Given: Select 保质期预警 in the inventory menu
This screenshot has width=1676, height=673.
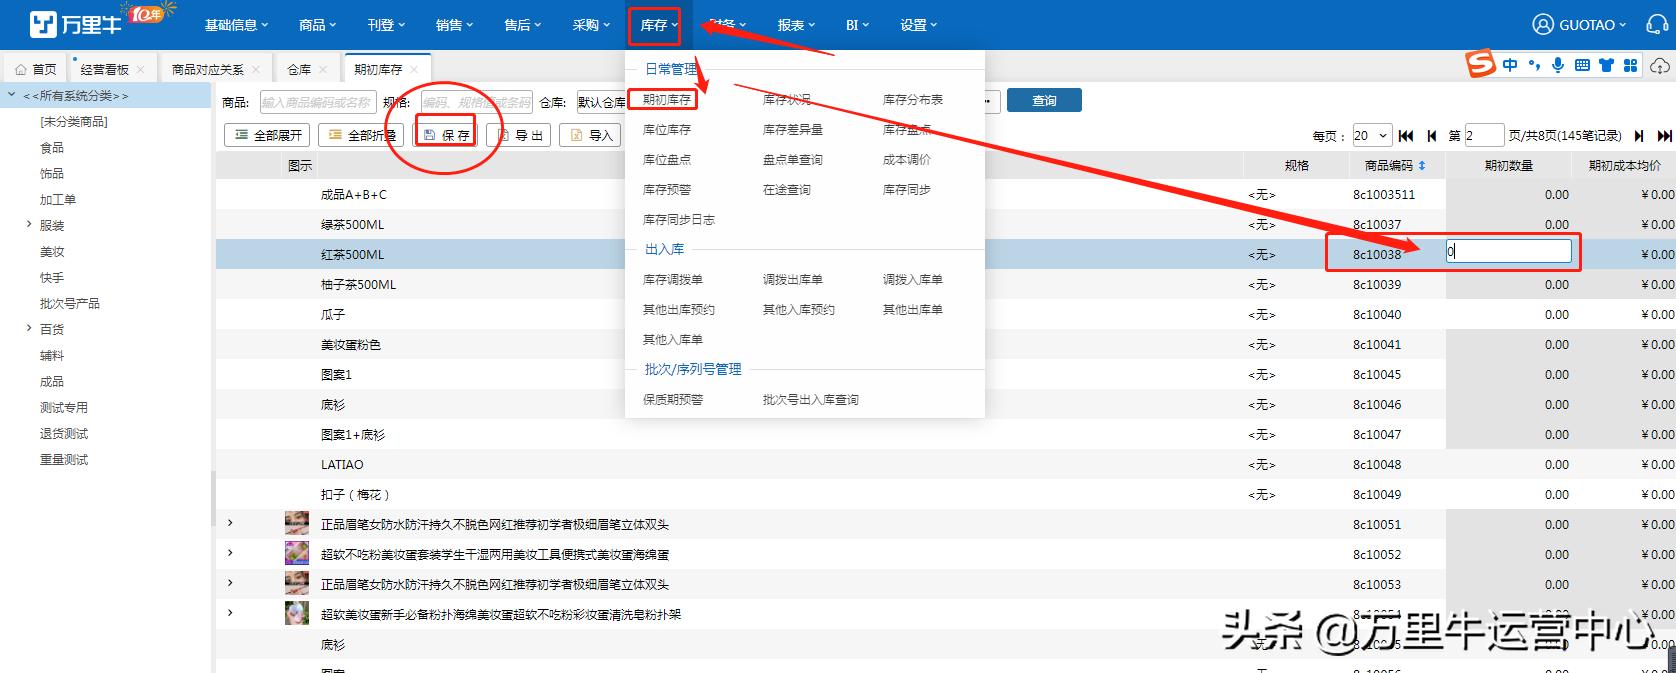Looking at the screenshot, I should click(x=672, y=400).
